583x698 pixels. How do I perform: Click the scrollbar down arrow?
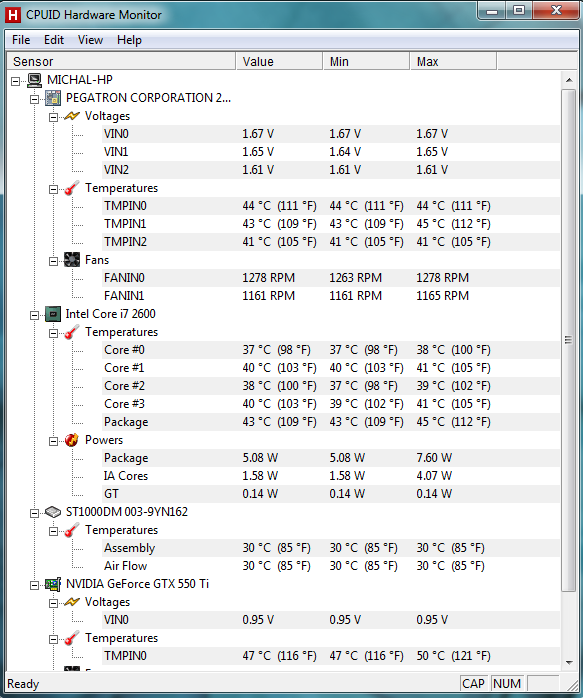(569, 662)
